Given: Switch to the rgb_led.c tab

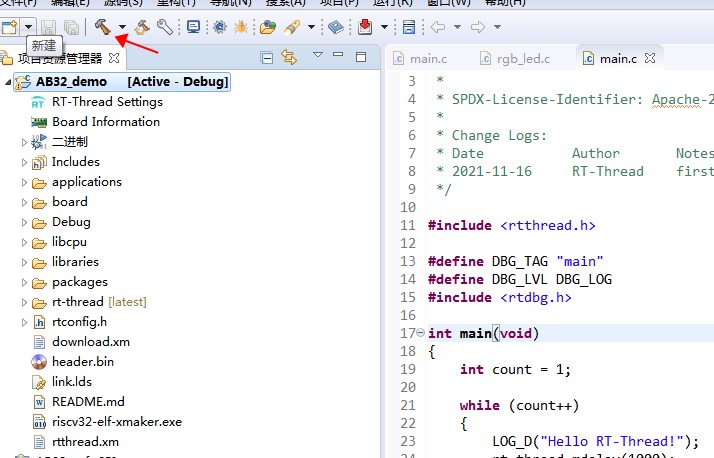Looking at the screenshot, I should [515, 59].
